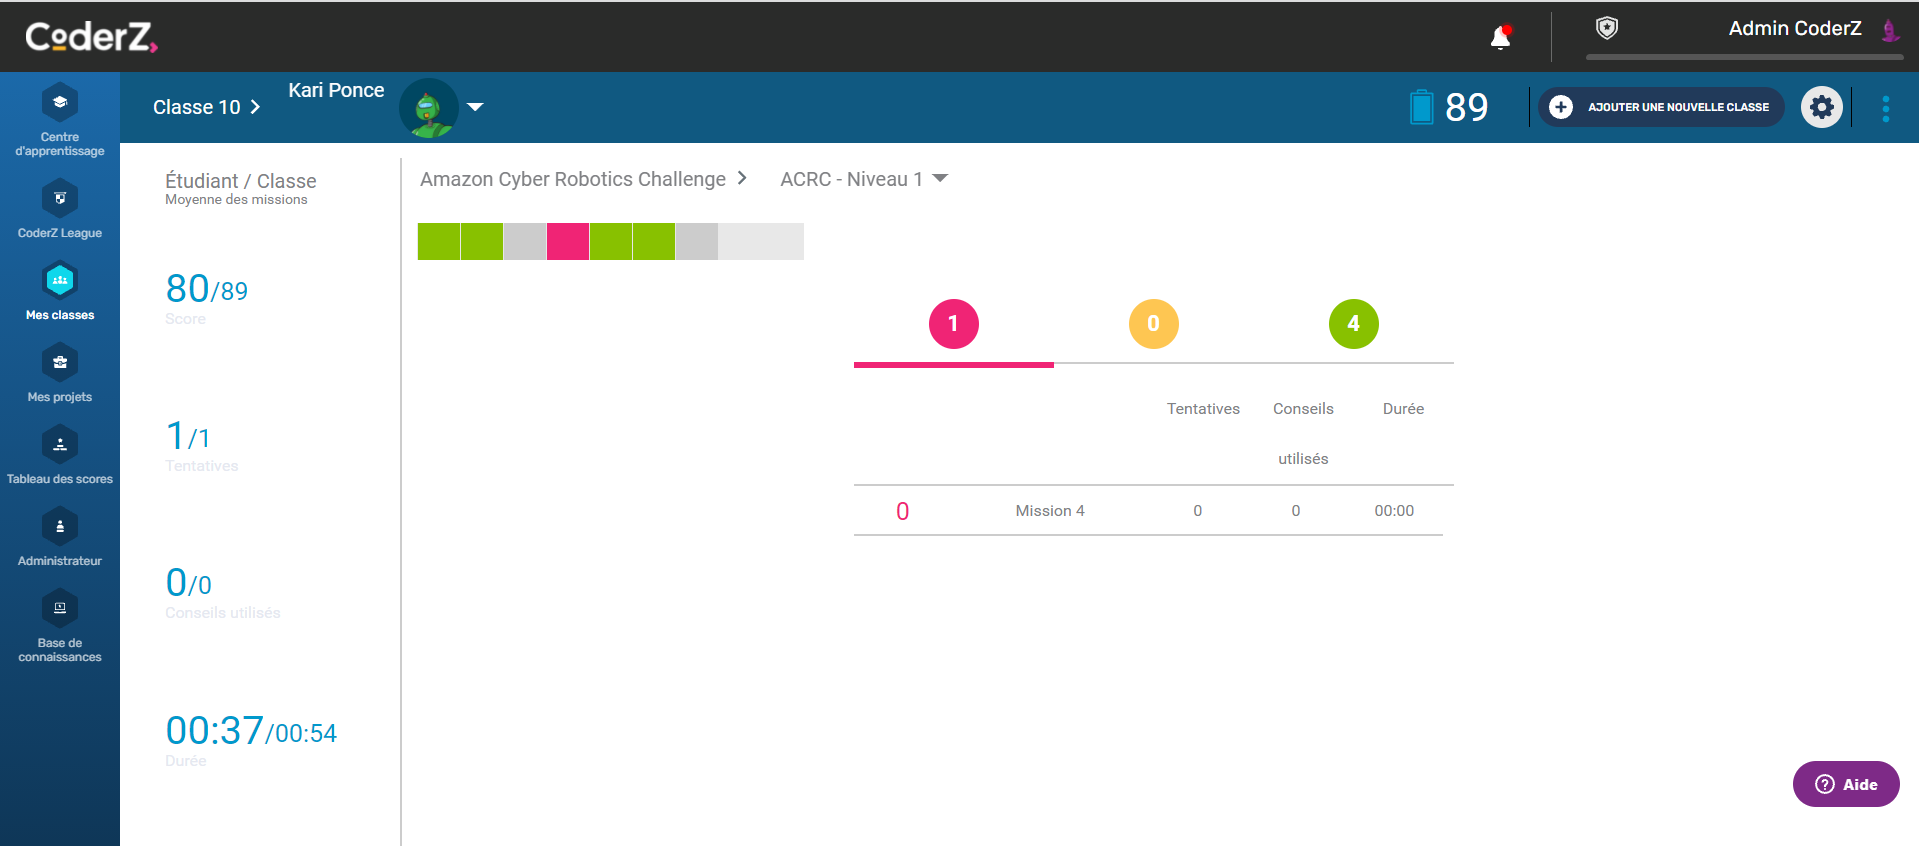1919x846 pixels.
Task: Select the pink failed missions tab
Action: [x=953, y=324]
